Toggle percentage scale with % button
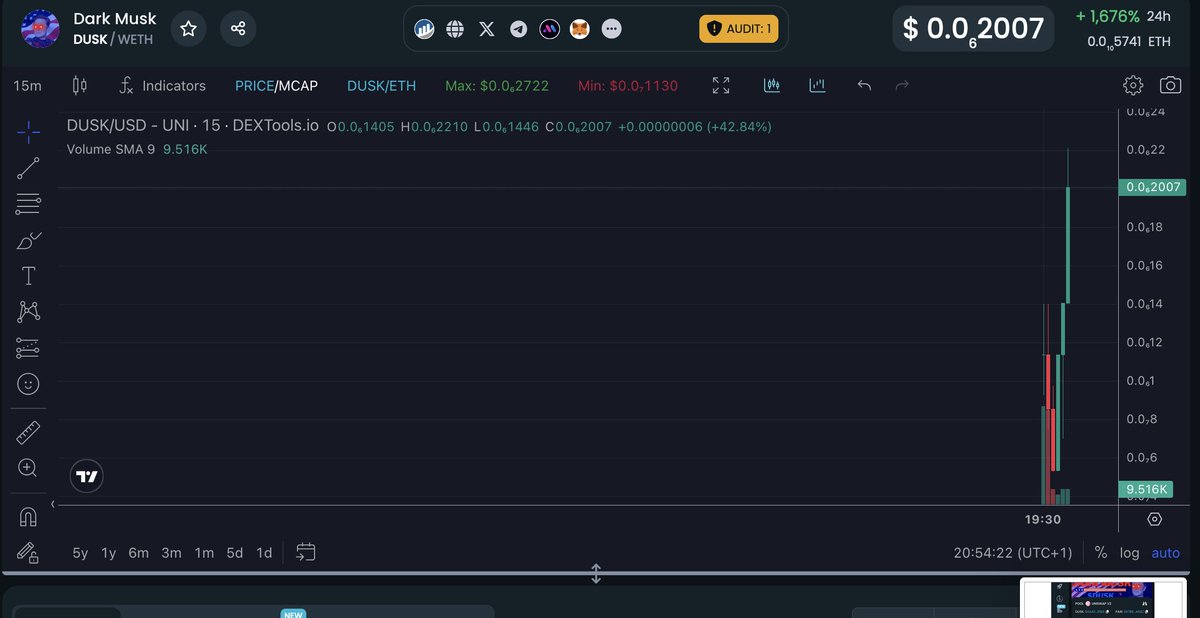The height and width of the screenshot is (618, 1200). 1101,552
